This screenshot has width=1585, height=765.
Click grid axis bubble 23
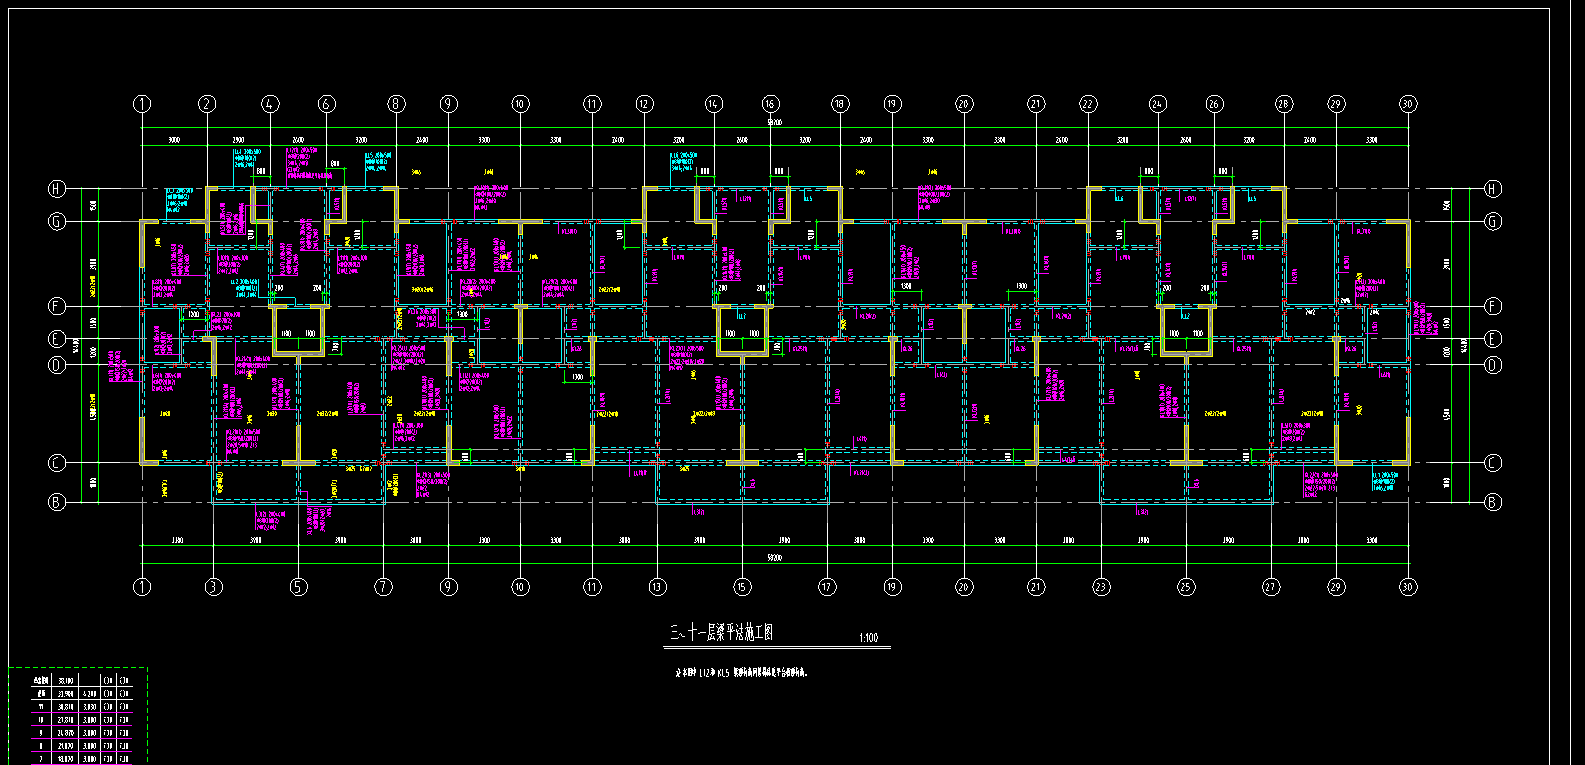point(1101,587)
